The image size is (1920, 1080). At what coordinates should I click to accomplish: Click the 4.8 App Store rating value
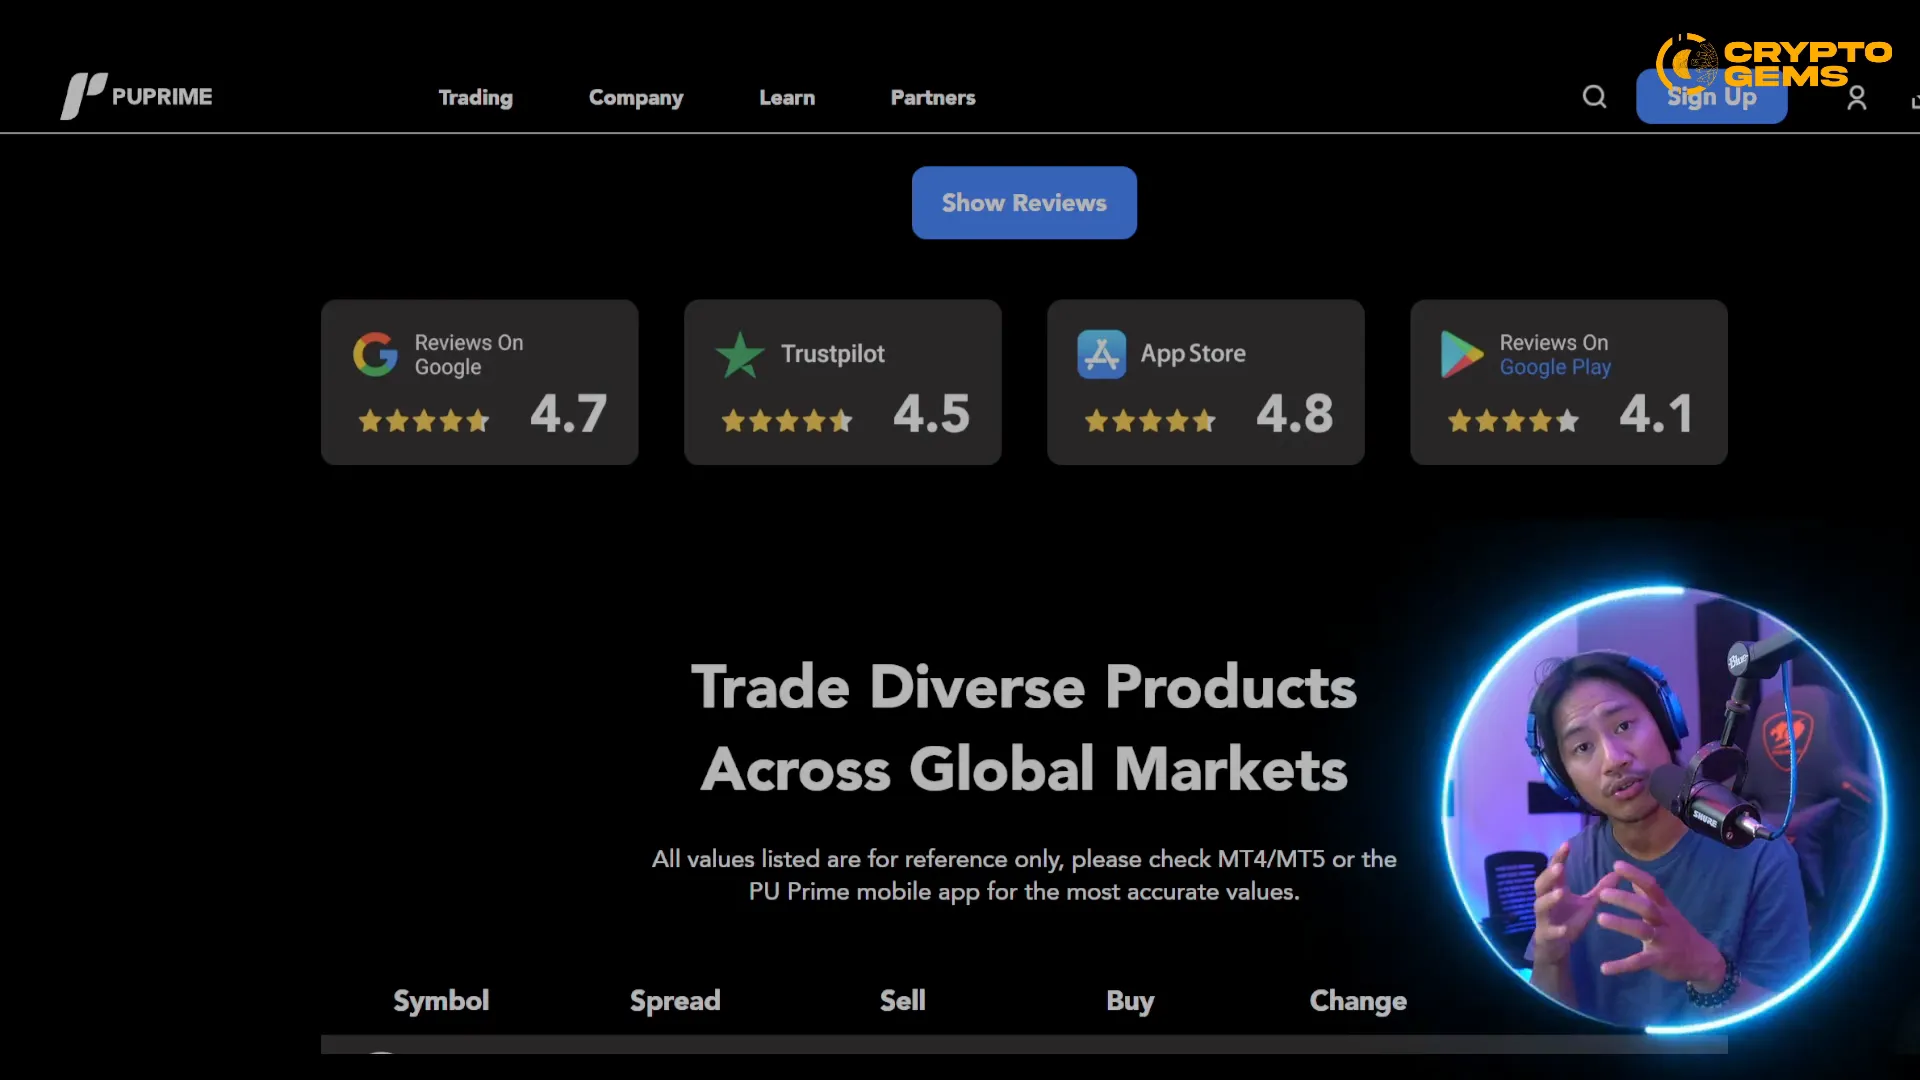1294,413
